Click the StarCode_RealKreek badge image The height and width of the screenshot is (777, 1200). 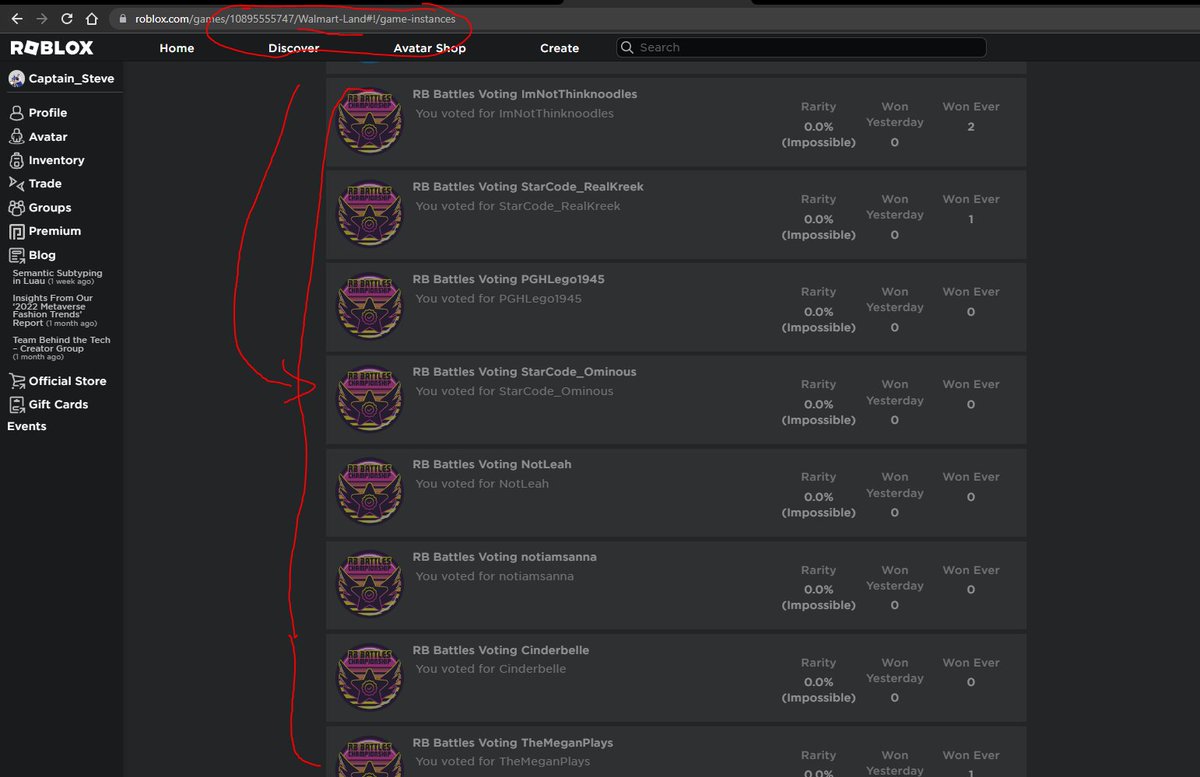[x=369, y=214]
